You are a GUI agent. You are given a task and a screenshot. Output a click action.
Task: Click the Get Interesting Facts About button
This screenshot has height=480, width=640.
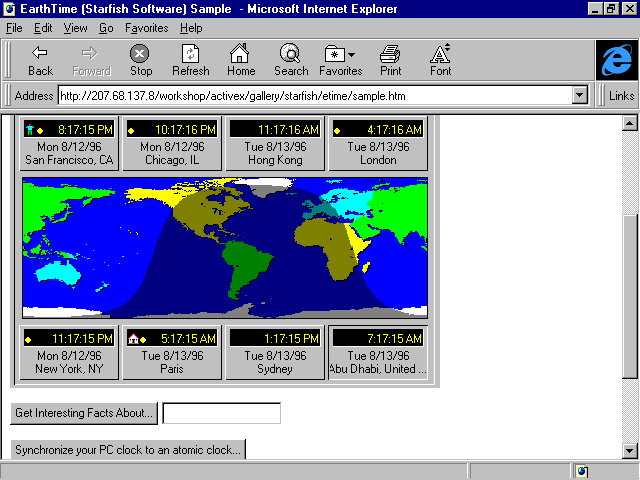click(84, 413)
